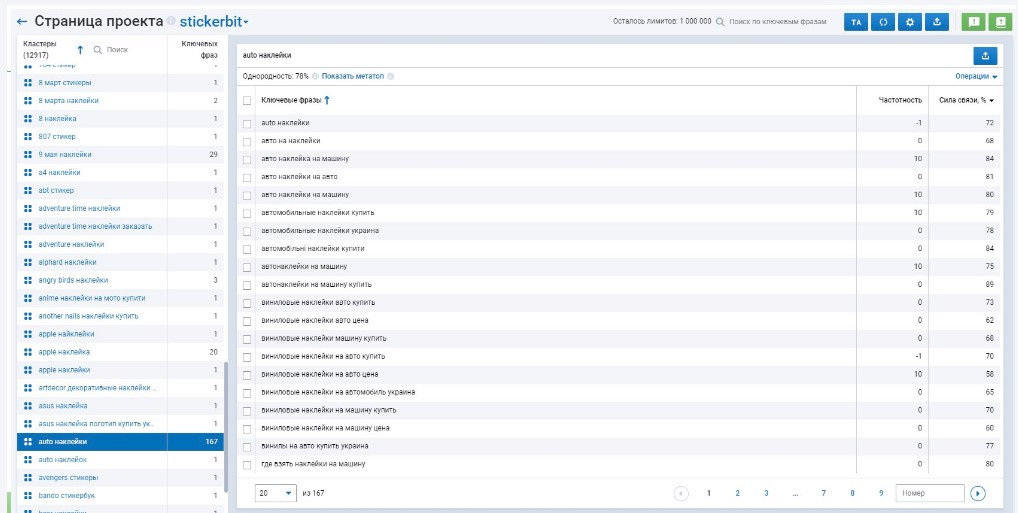Select the auto наклейок cluster
The width and height of the screenshot is (1018, 513).
pos(62,460)
